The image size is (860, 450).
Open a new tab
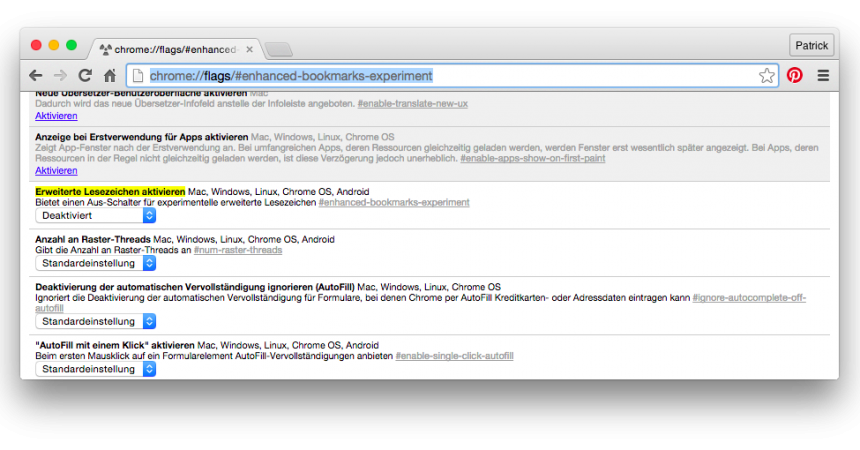[279, 50]
